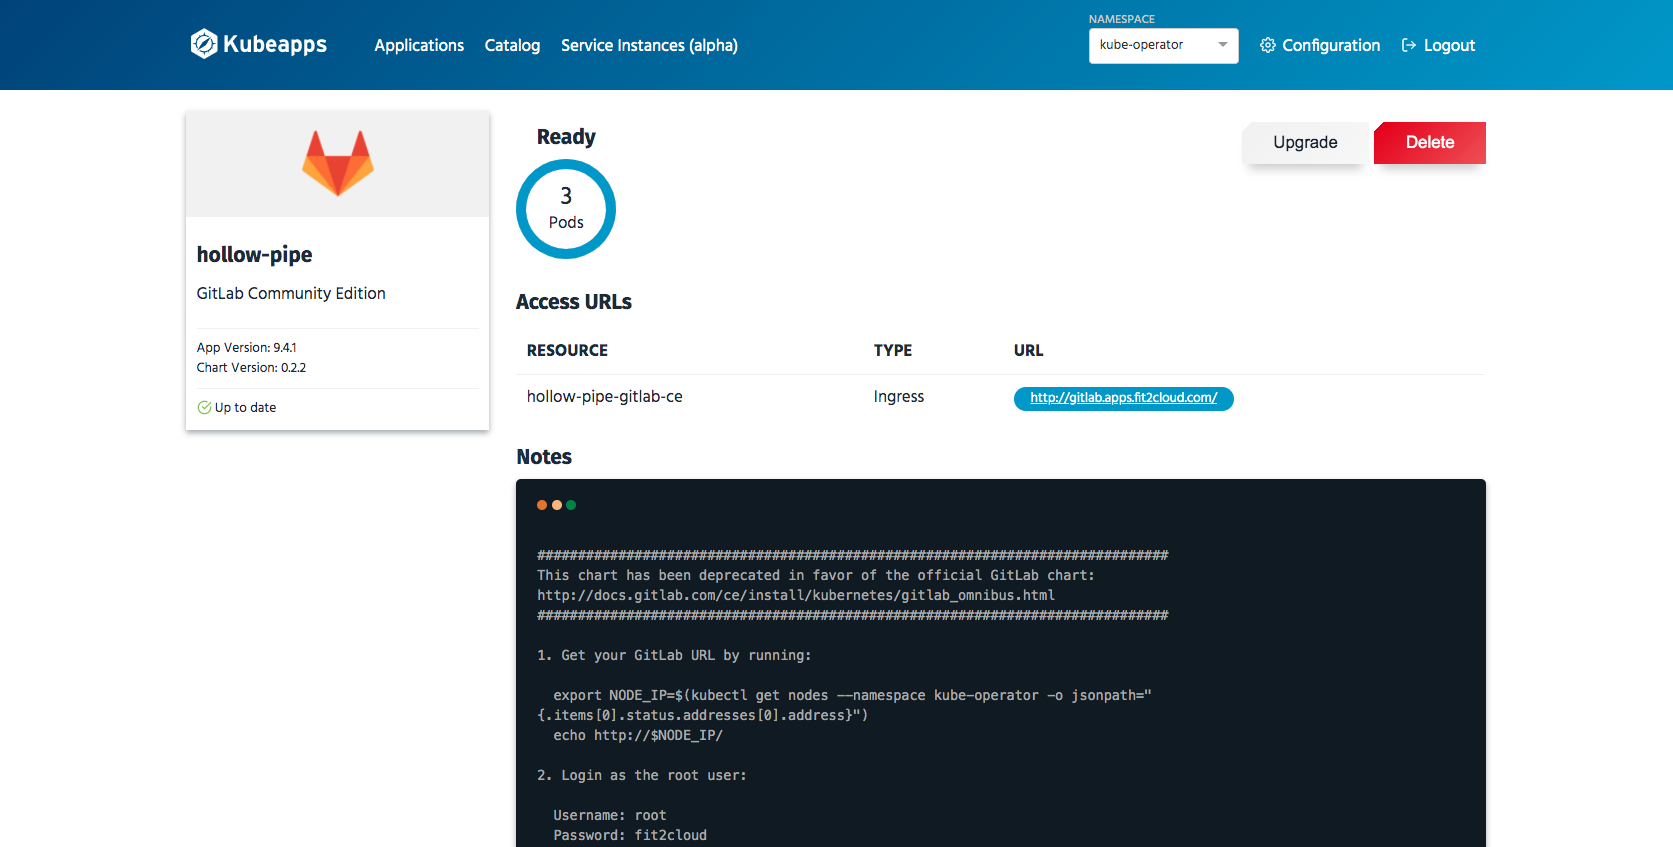The width and height of the screenshot is (1673, 847).
Task: Click the Username: root line
Action: pyautogui.click(x=610, y=815)
